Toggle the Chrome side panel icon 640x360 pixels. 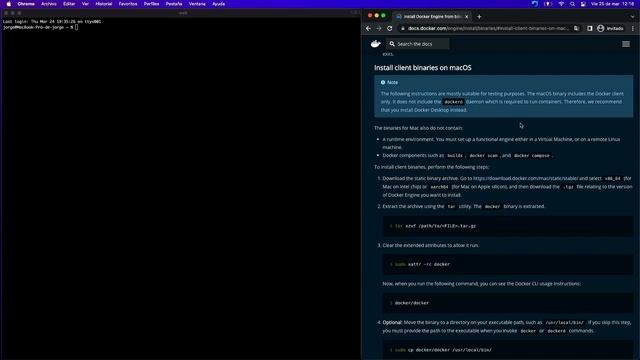590,28
